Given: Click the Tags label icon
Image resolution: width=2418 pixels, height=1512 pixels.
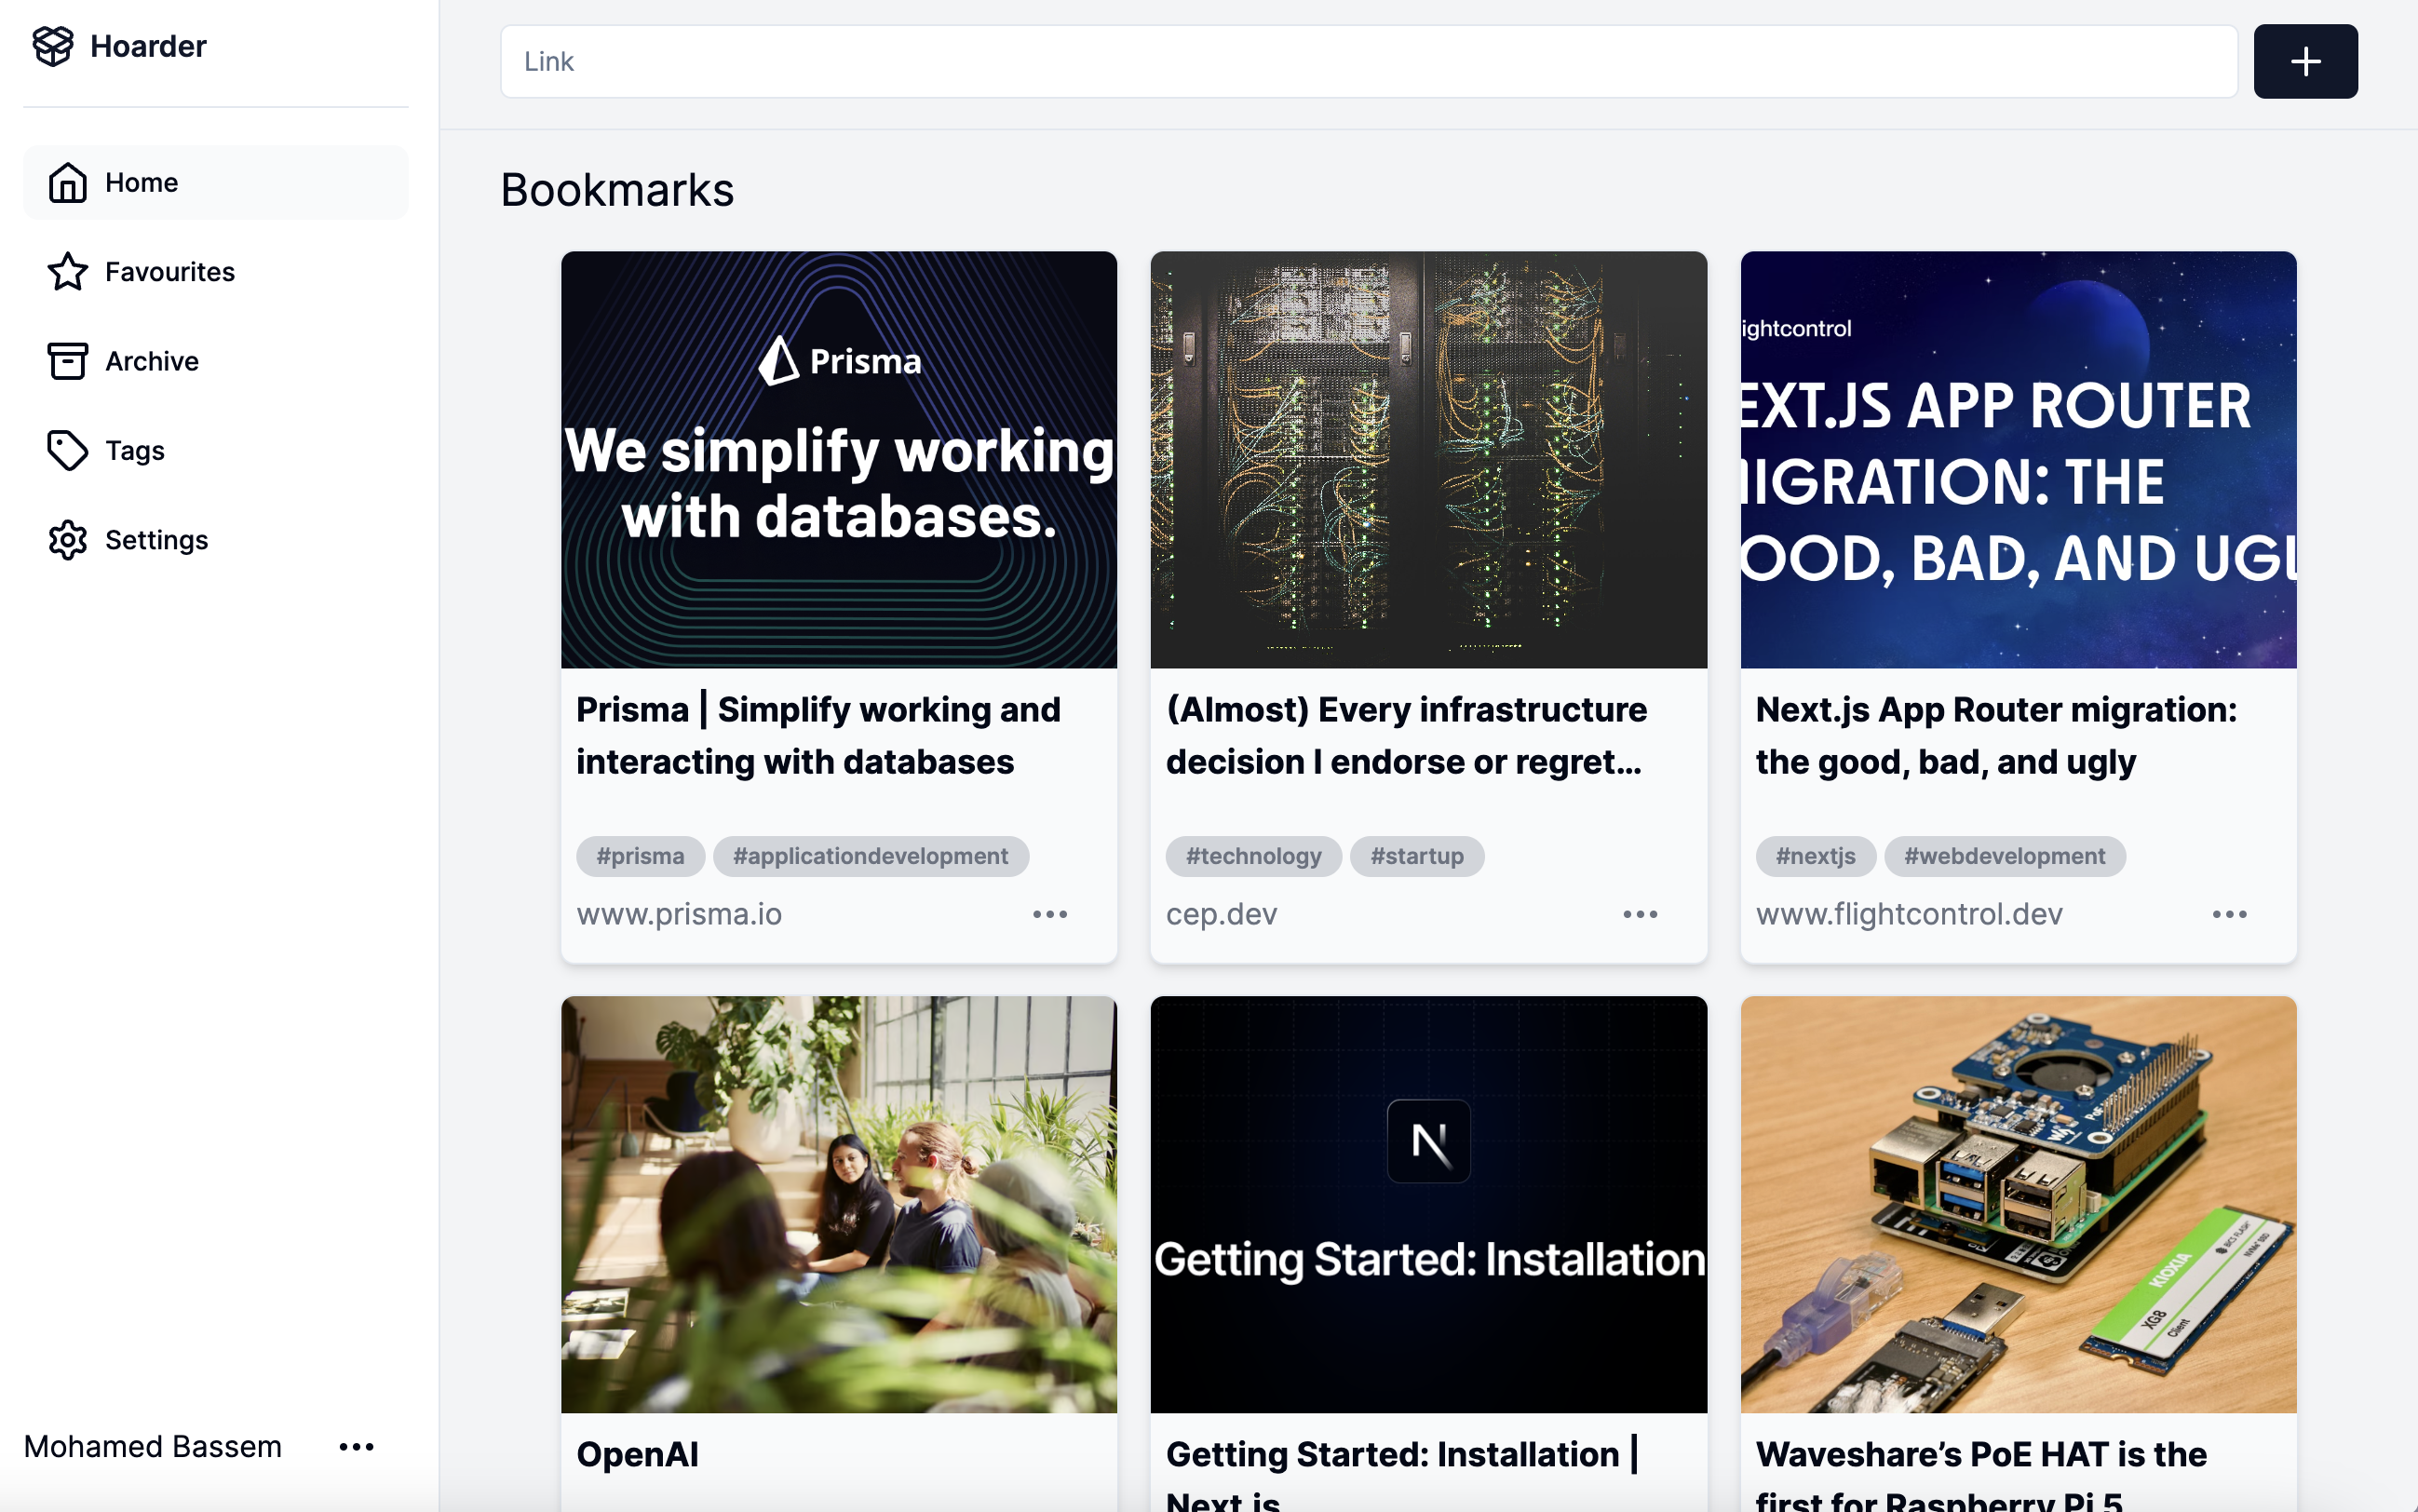Looking at the screenshot, I should click(x=67, y=450).
